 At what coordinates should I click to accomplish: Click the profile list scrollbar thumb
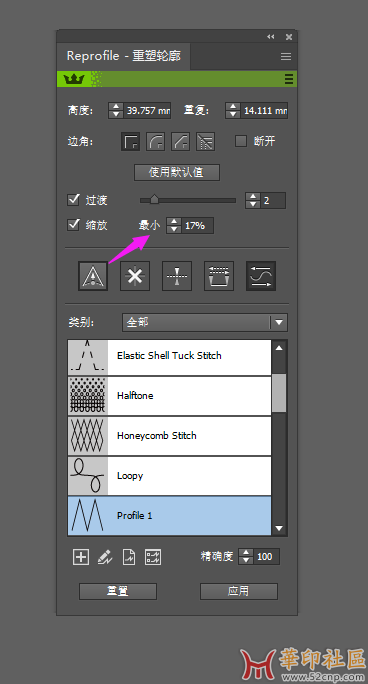point(279,393)
